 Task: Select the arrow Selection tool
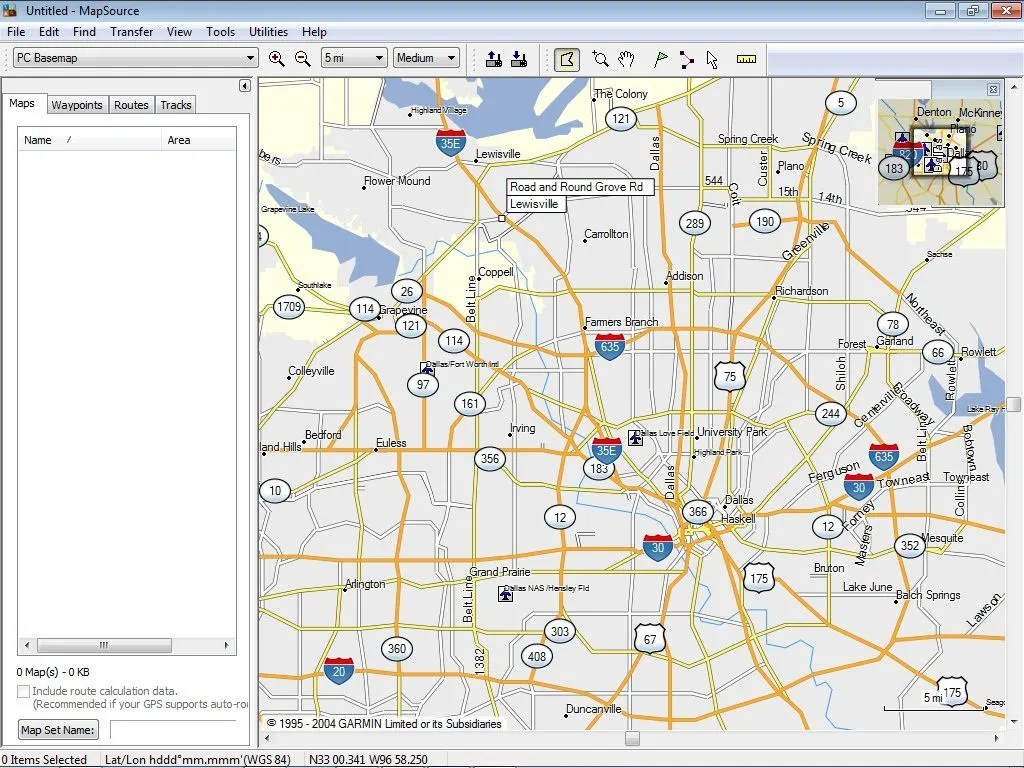pos(712,59)
